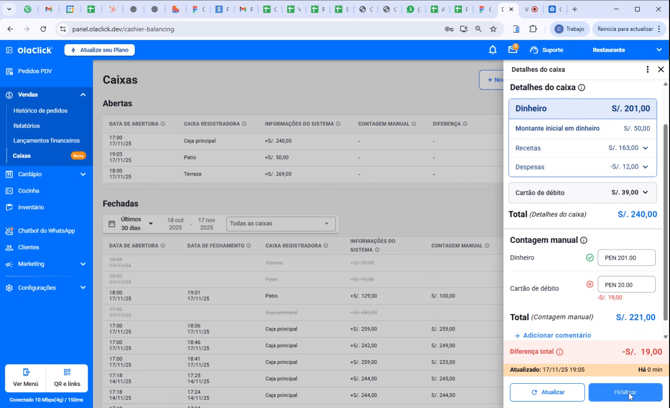Open a new browser tab
Screen dimensions: 670x408
(574, 9)
